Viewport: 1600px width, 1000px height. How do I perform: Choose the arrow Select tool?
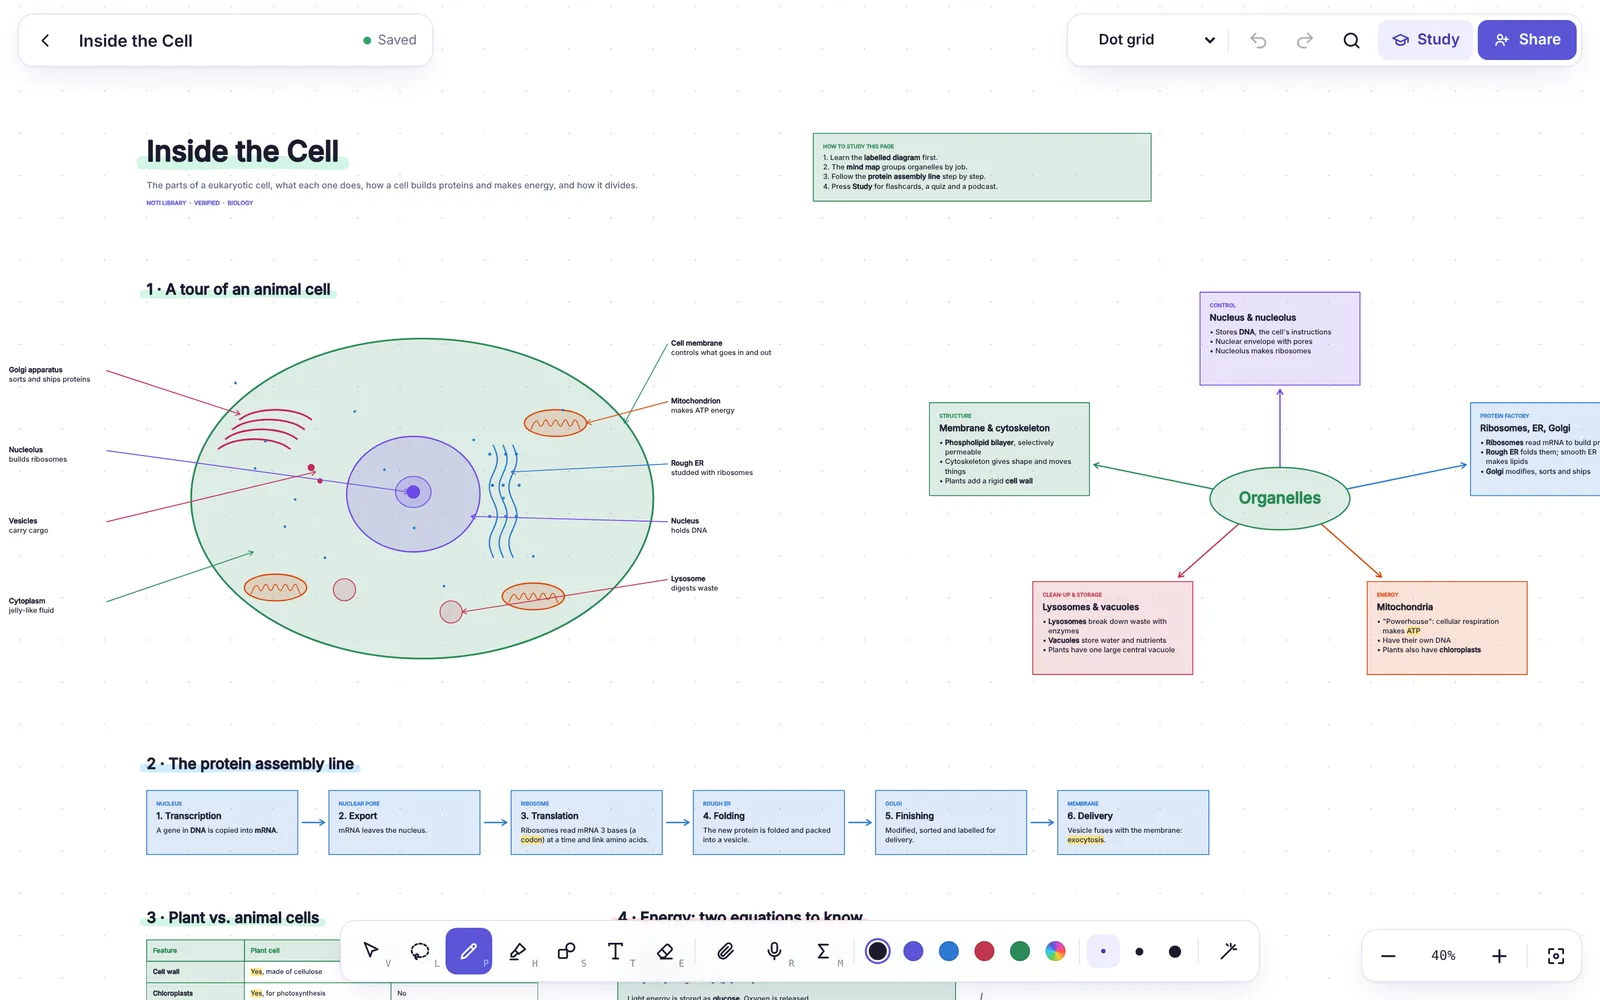[371, 951]
